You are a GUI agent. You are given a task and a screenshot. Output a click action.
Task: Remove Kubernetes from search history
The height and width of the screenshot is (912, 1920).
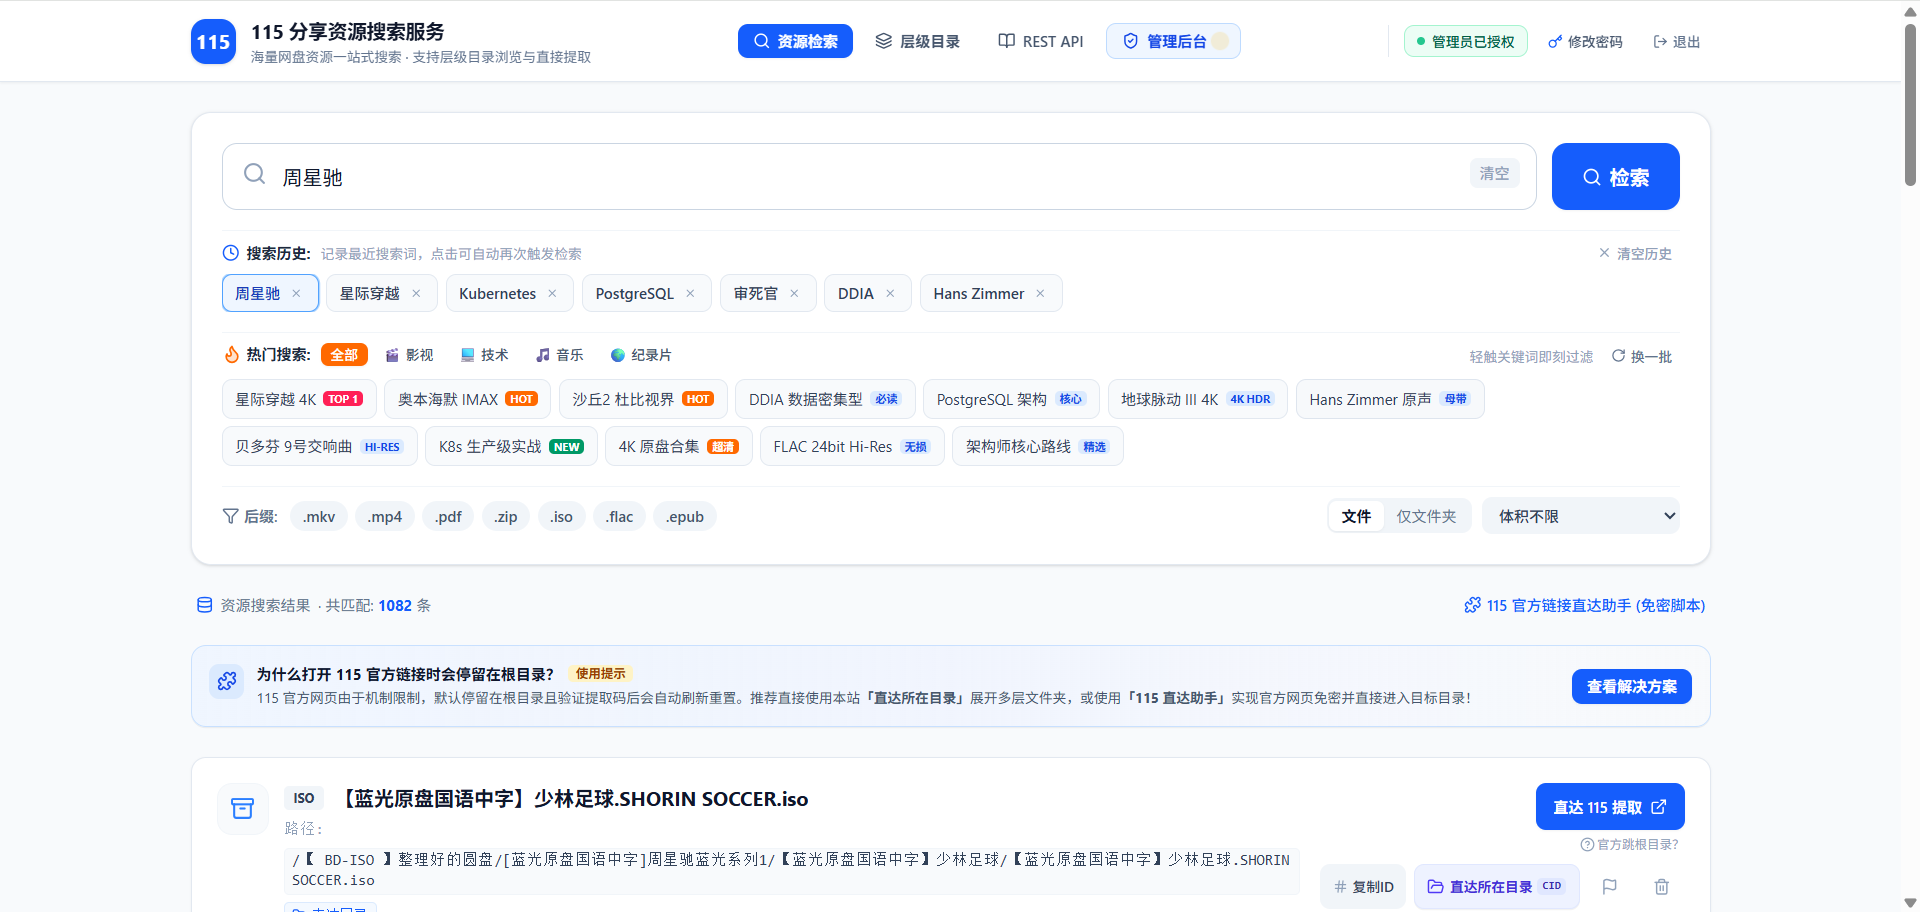(553, 293)
